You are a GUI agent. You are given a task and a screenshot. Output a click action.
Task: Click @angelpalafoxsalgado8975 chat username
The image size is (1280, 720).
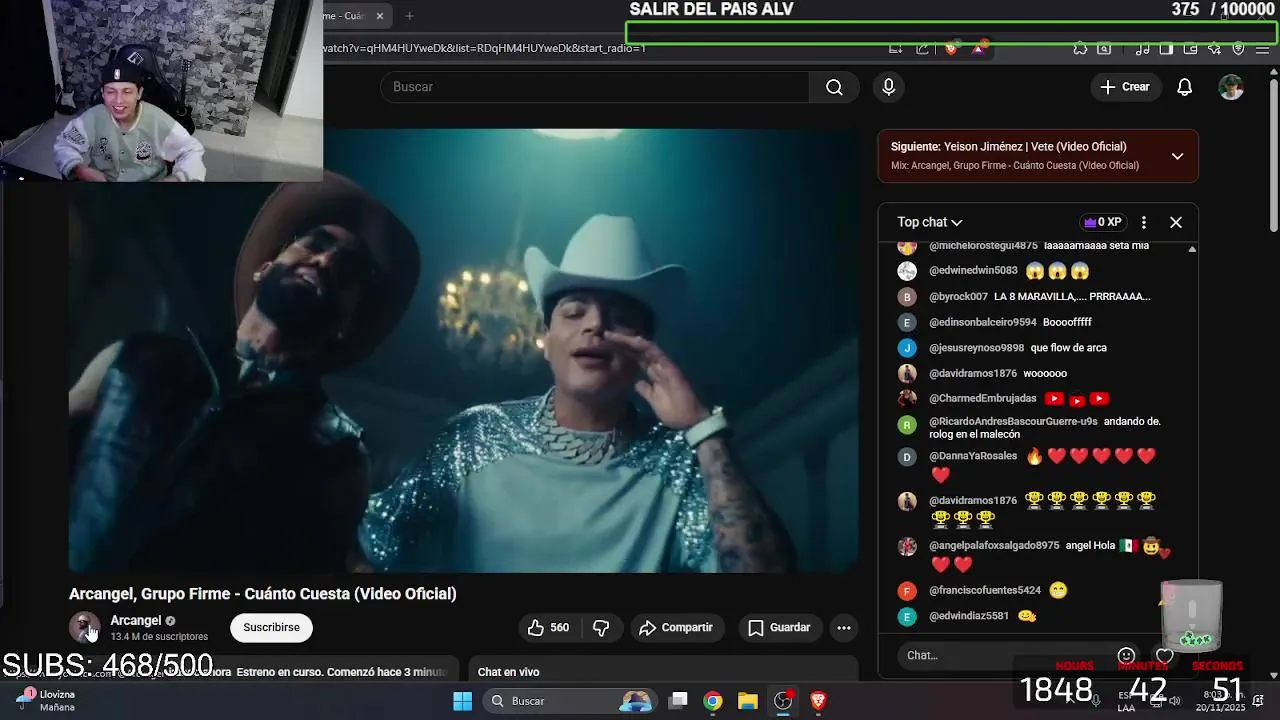994,546
